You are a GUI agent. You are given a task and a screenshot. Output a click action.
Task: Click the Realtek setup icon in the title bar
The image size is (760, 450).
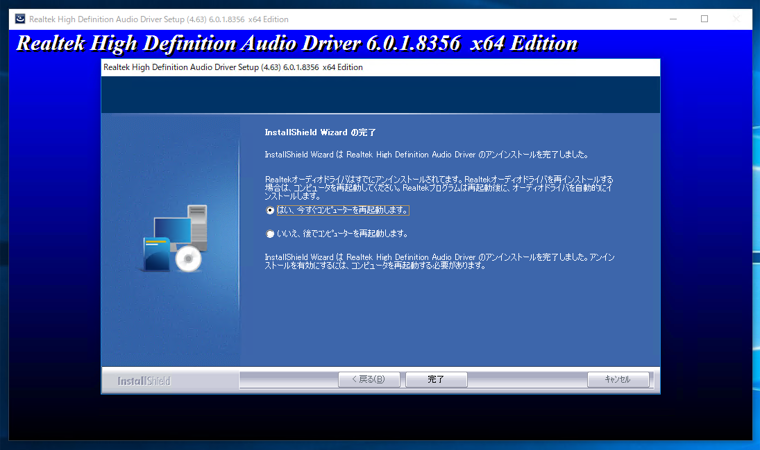click(20, 19)
